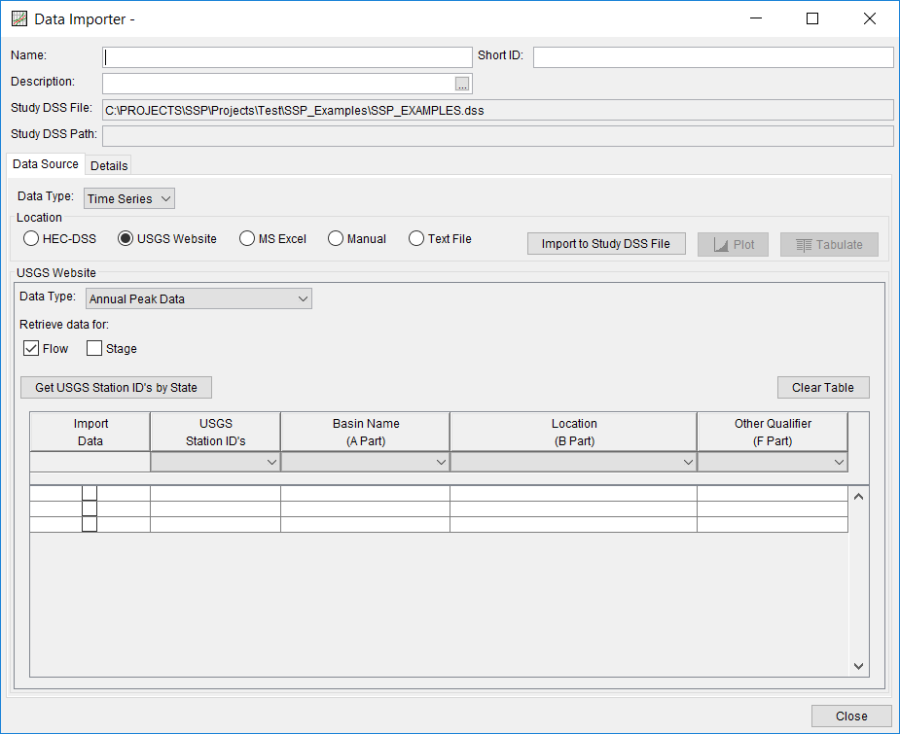Screen dimensions: 900x734
Task: Click the Basin Name (A Part) column header
Action: (x=366, y=432)
